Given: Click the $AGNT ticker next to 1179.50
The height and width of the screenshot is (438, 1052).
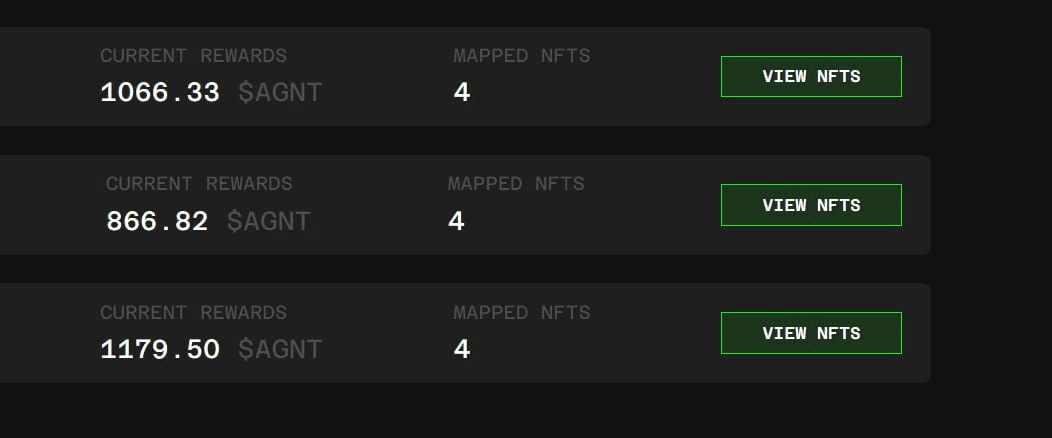Looking at the screenshot, I should [x=280, y=349].
